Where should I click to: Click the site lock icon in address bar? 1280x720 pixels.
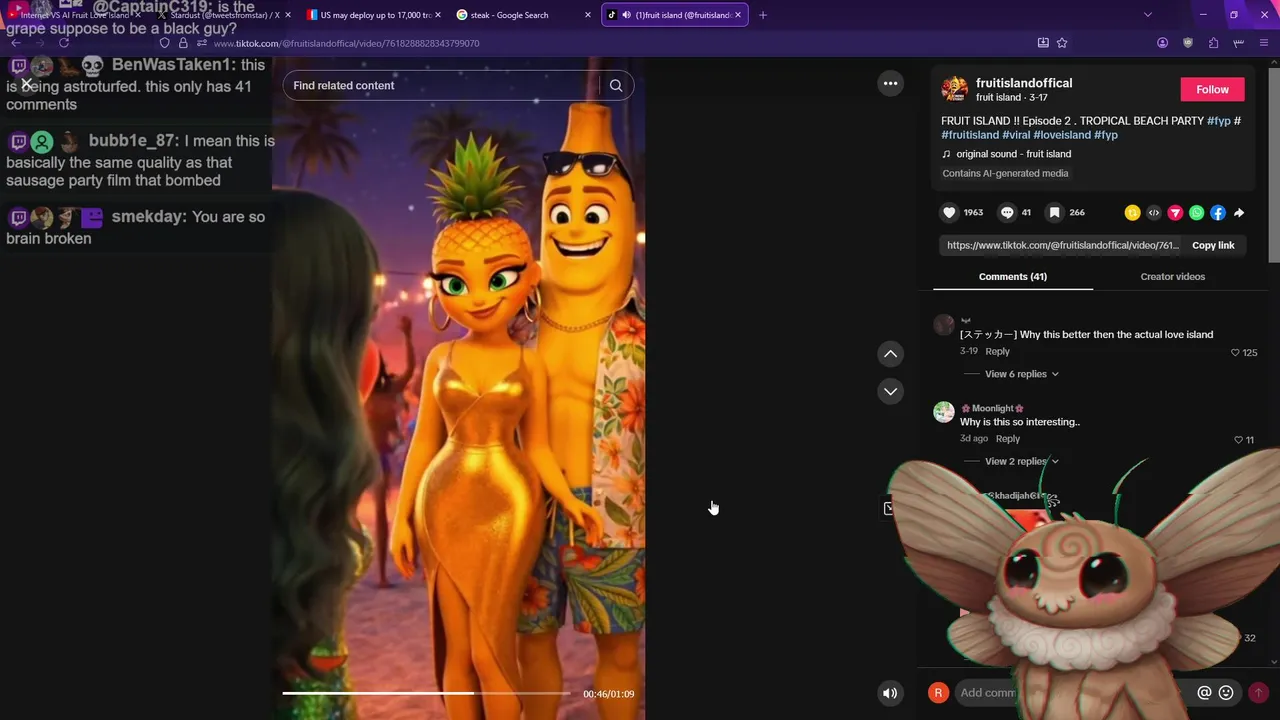coord(183,43)
